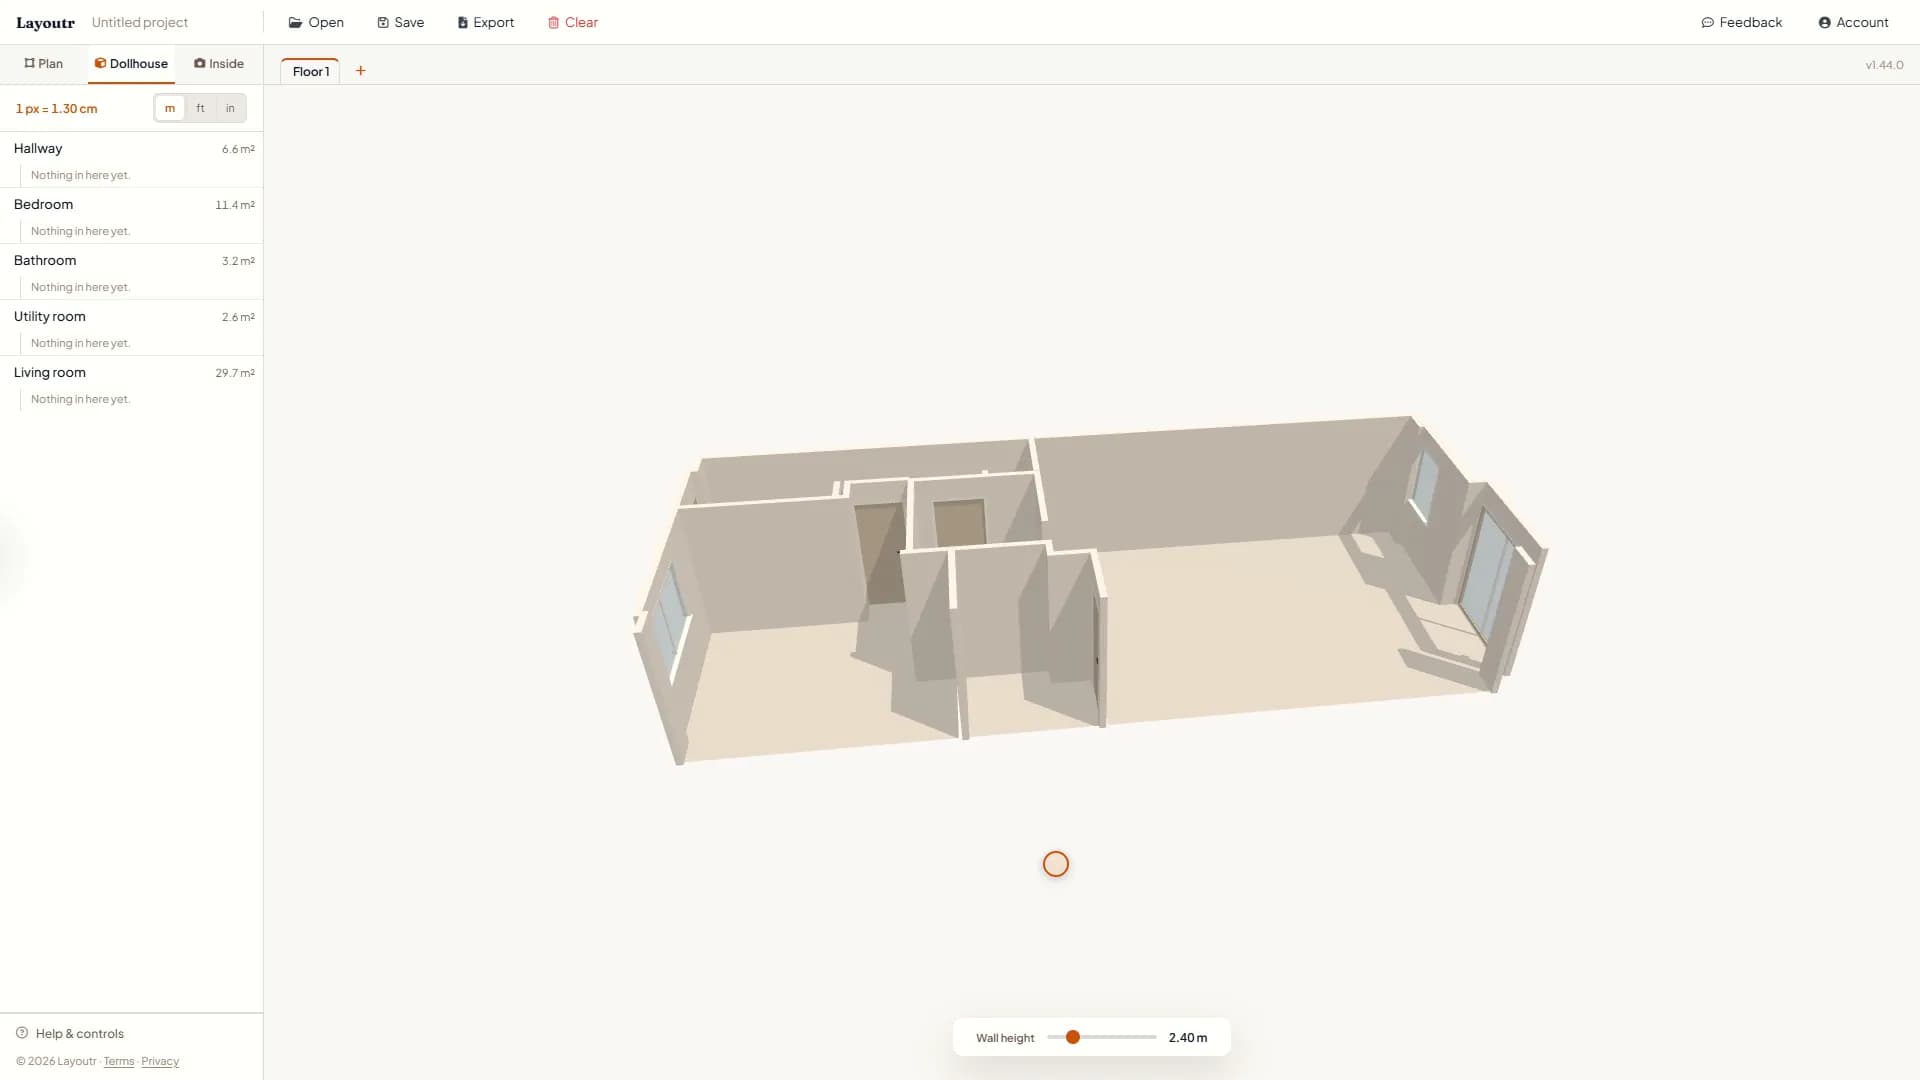Add a new floor with plus icon
Viewport: 1920px width, 1080px height.
361,71
